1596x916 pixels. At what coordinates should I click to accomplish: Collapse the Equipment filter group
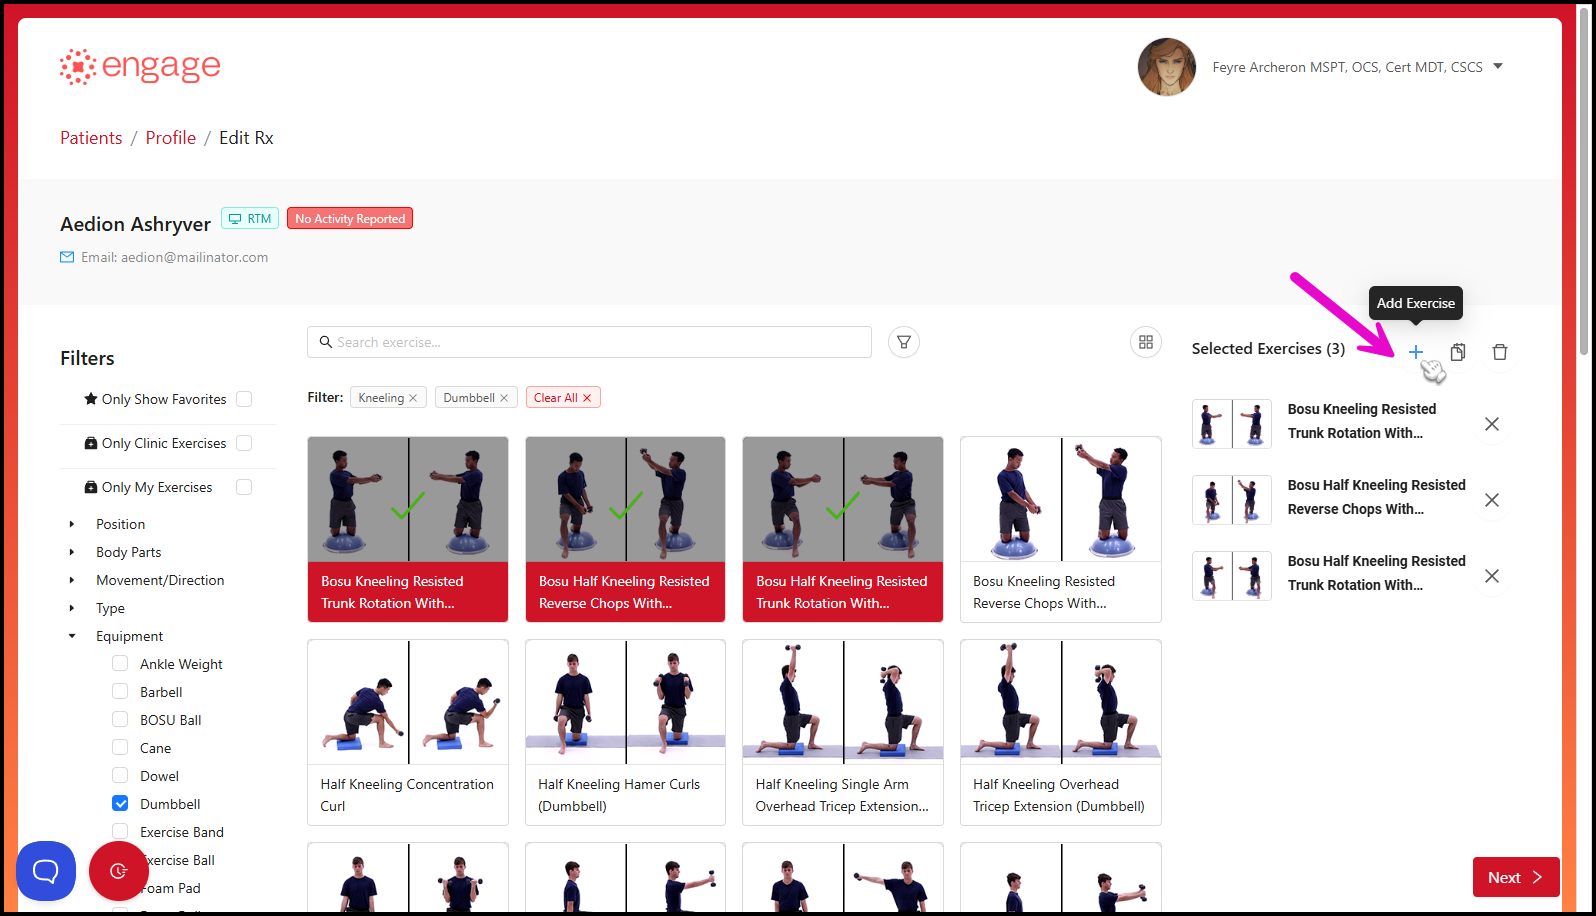click(x=71, y=636)
